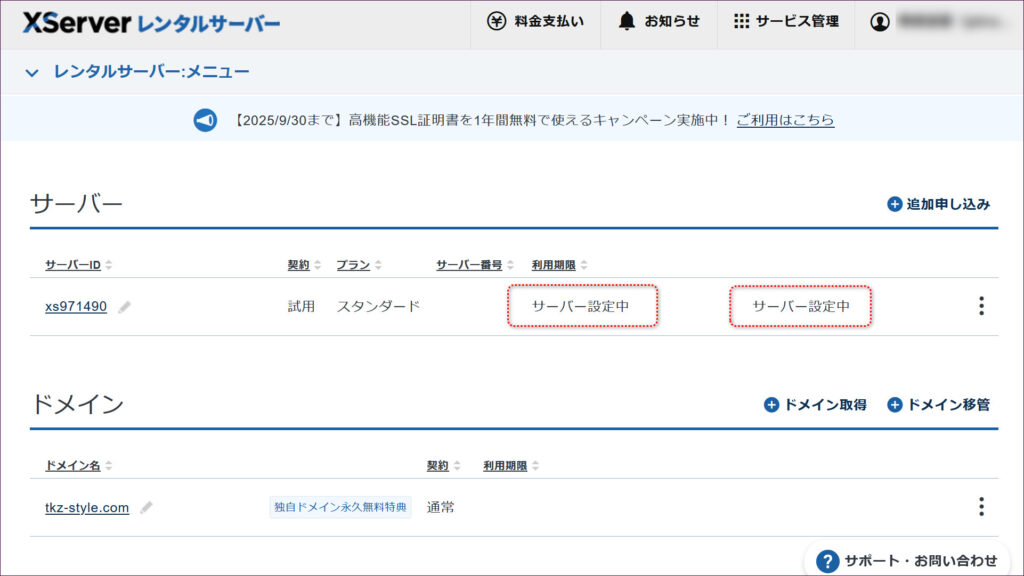The height and width of the screenshot is (576, 1024).
Task: Open the xs971490 server link
Action: tap(76, 307)
